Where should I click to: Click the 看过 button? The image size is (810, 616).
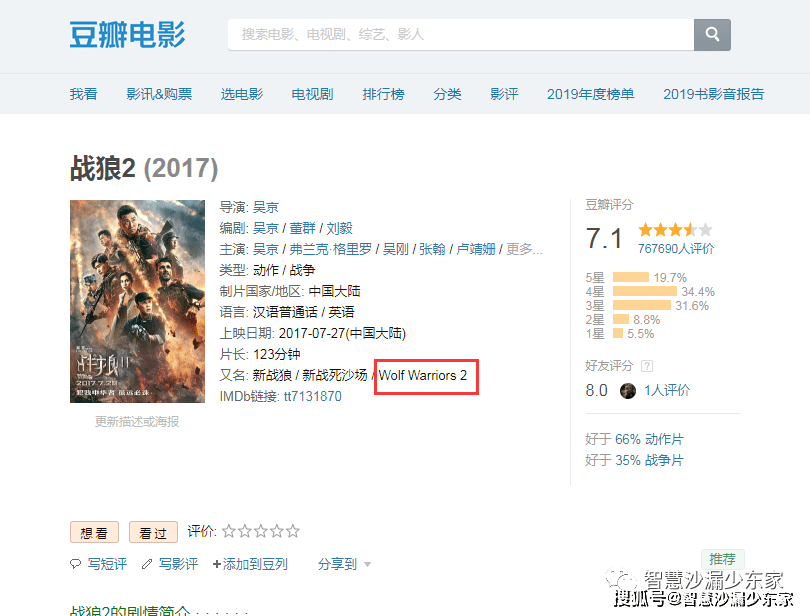[x=153, y=532]
